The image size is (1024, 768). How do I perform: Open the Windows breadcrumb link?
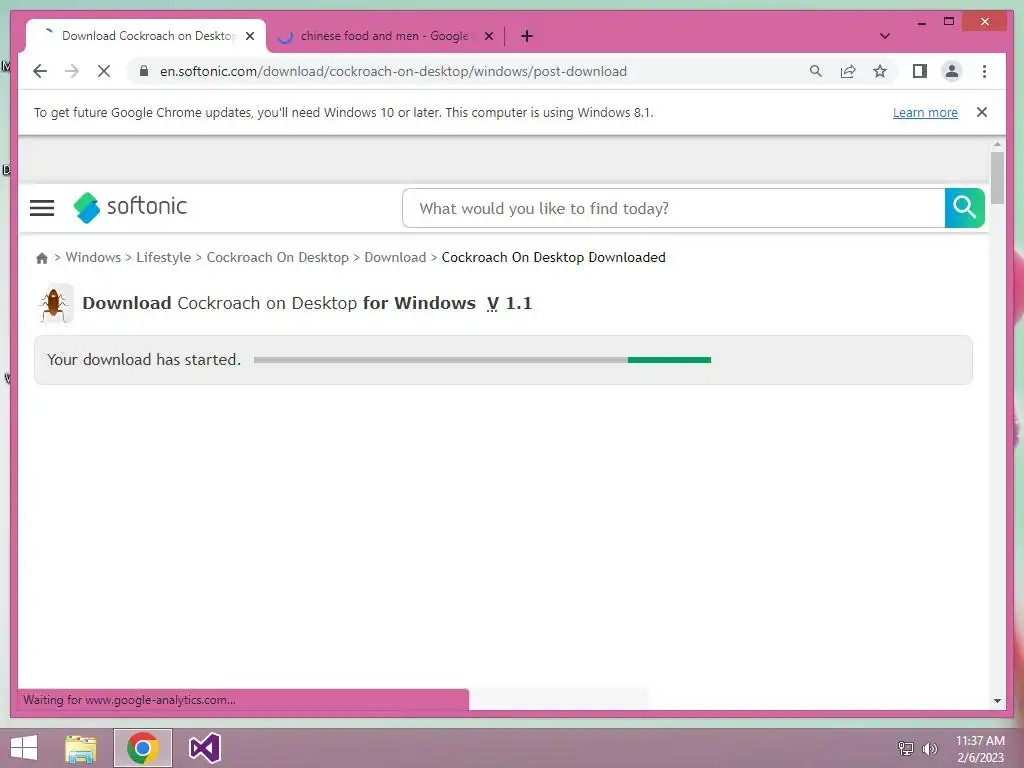[x=93, y=257]
